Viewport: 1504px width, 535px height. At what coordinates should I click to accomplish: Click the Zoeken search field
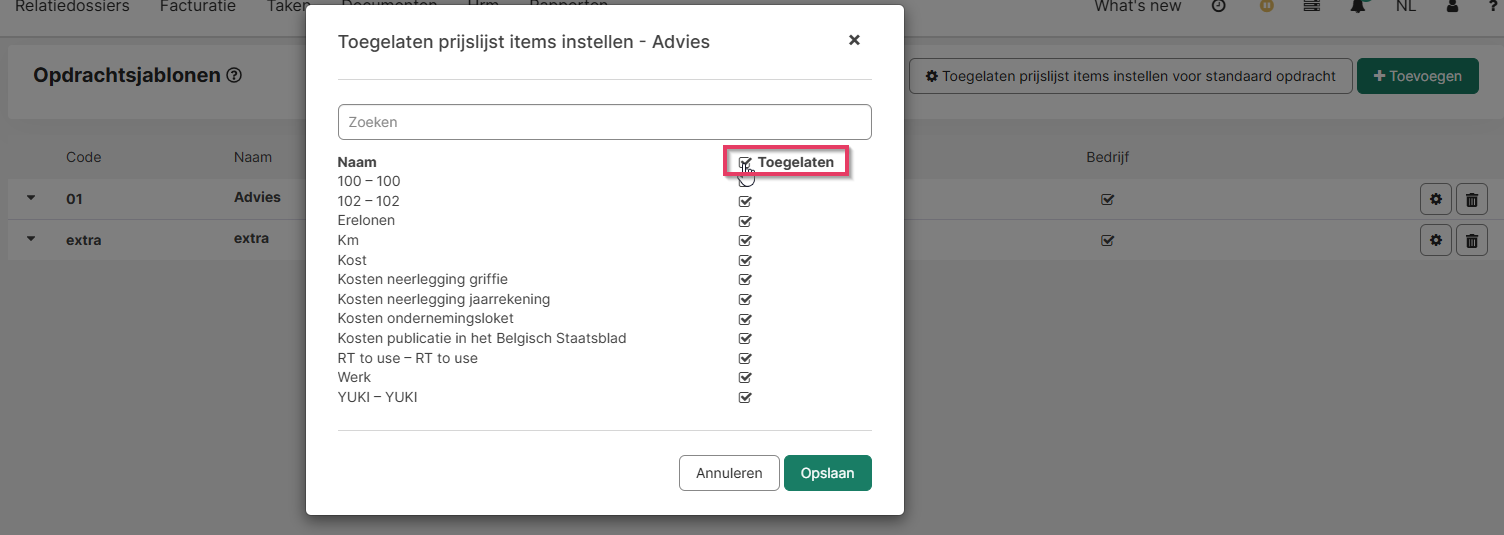tap(604, 122)
